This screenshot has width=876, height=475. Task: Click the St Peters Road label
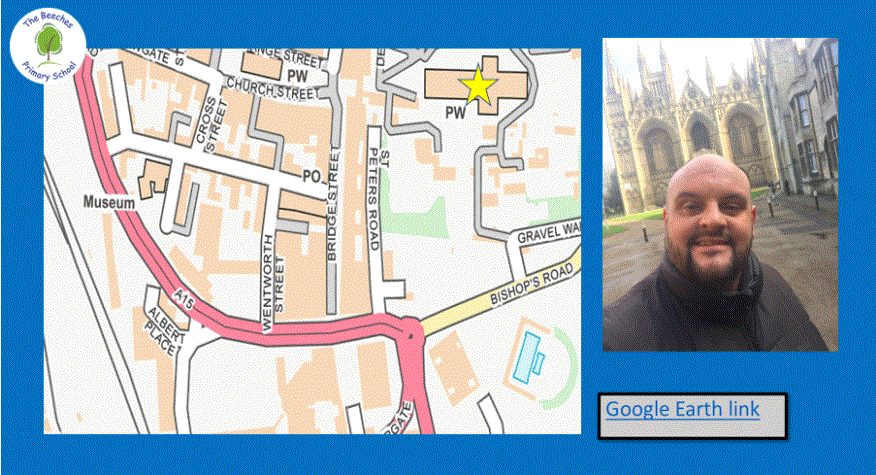point(378,200)
